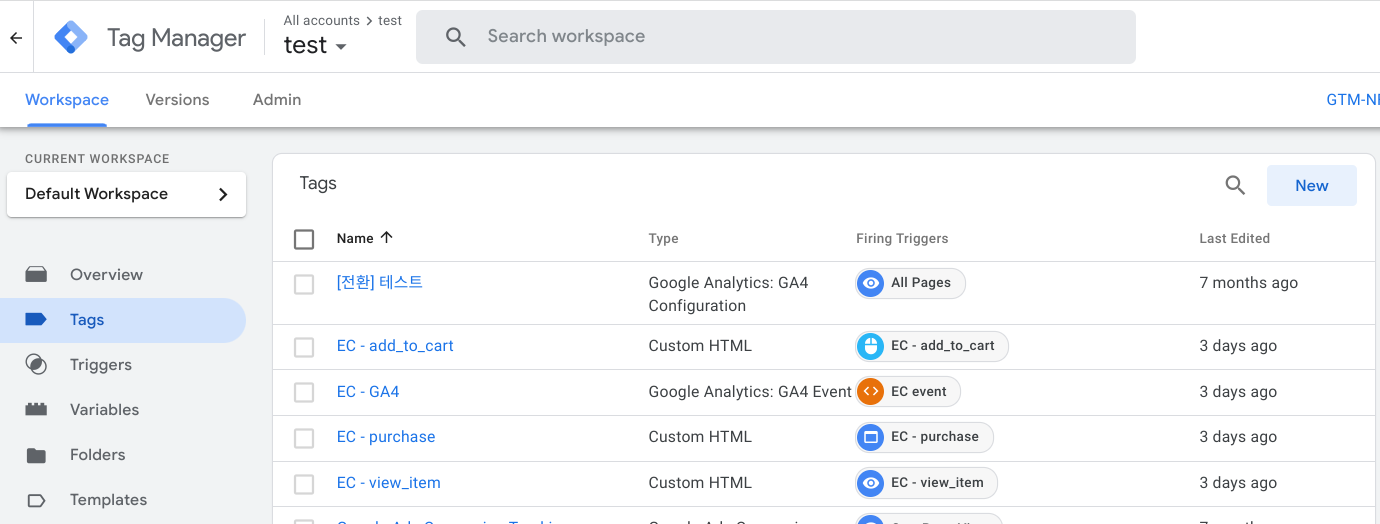Image resolution: width=1380 pixels, height=524 pixels.
Task: Open Variables from the sidebar
Action: (x=104, y=410)
